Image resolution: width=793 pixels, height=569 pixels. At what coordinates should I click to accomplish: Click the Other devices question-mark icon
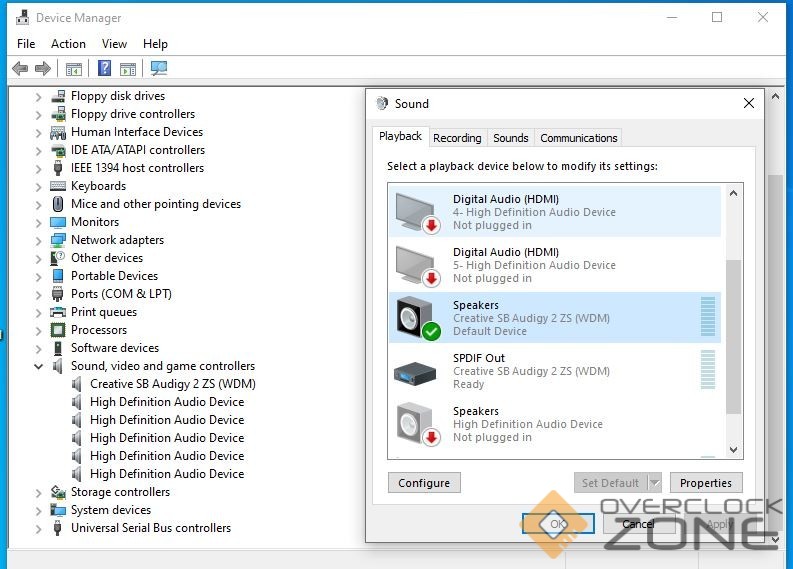click(x=58, y=258)
